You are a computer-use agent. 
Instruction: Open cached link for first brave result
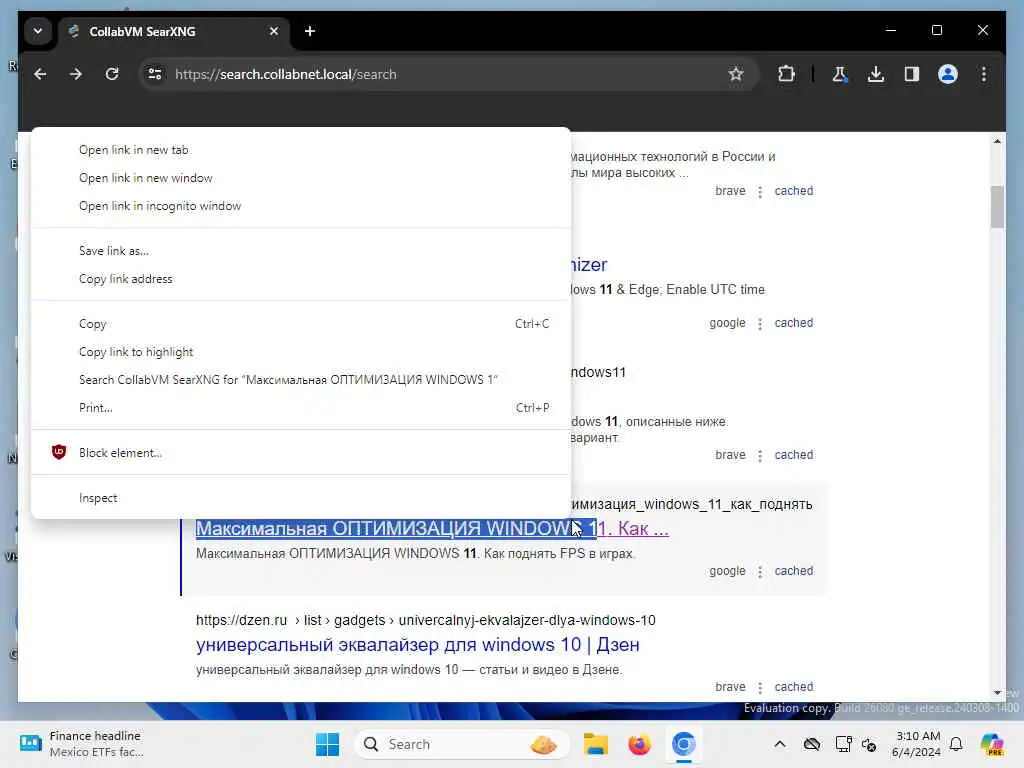(793, 191)
